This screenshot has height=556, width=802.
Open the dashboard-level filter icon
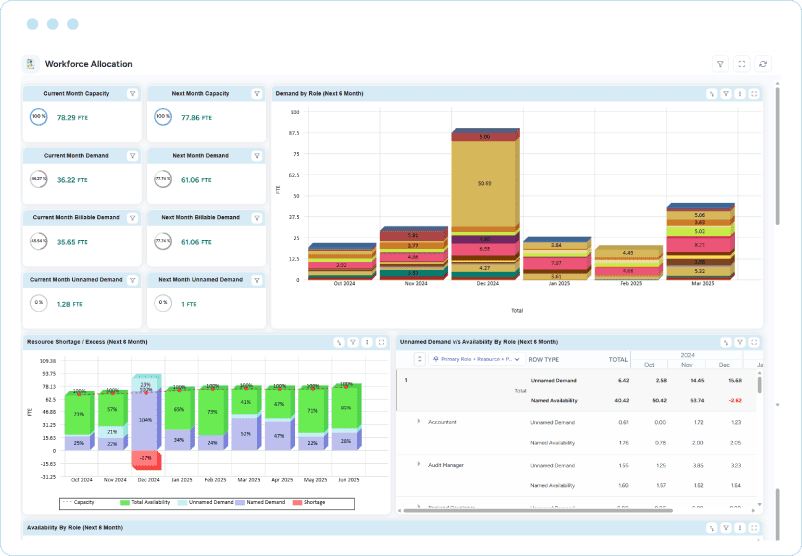(x=720, y=64)
